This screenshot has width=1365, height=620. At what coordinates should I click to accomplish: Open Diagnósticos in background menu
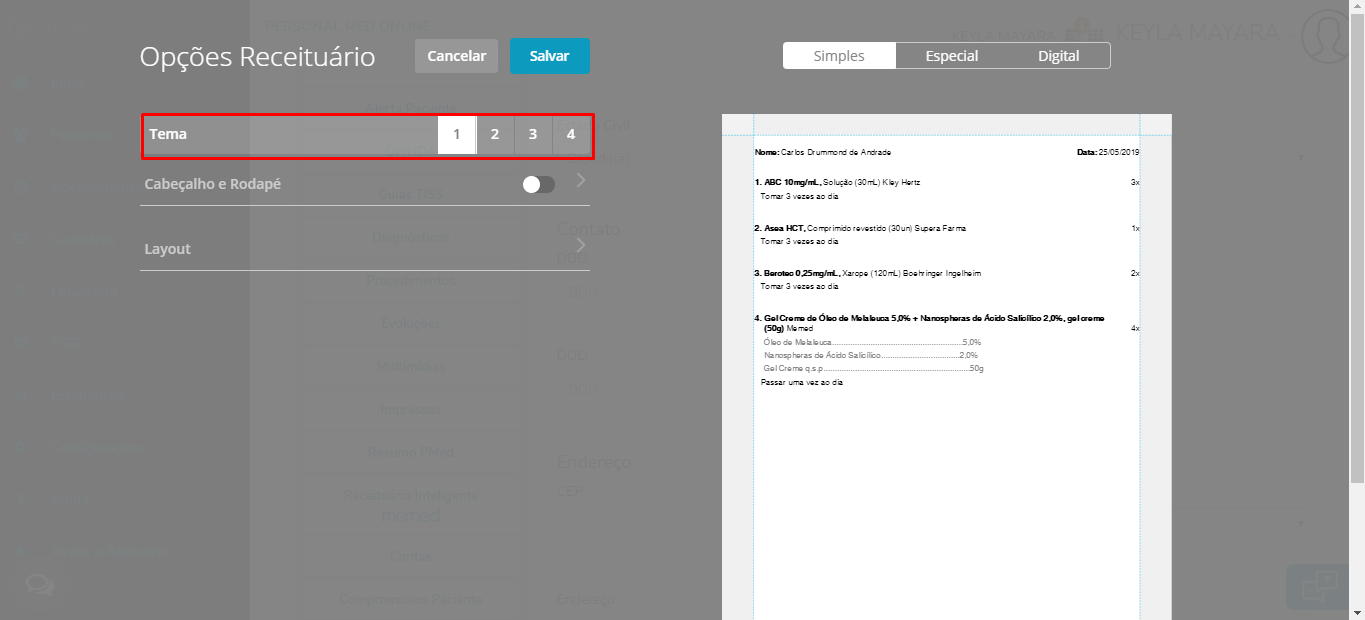point(410,237)
